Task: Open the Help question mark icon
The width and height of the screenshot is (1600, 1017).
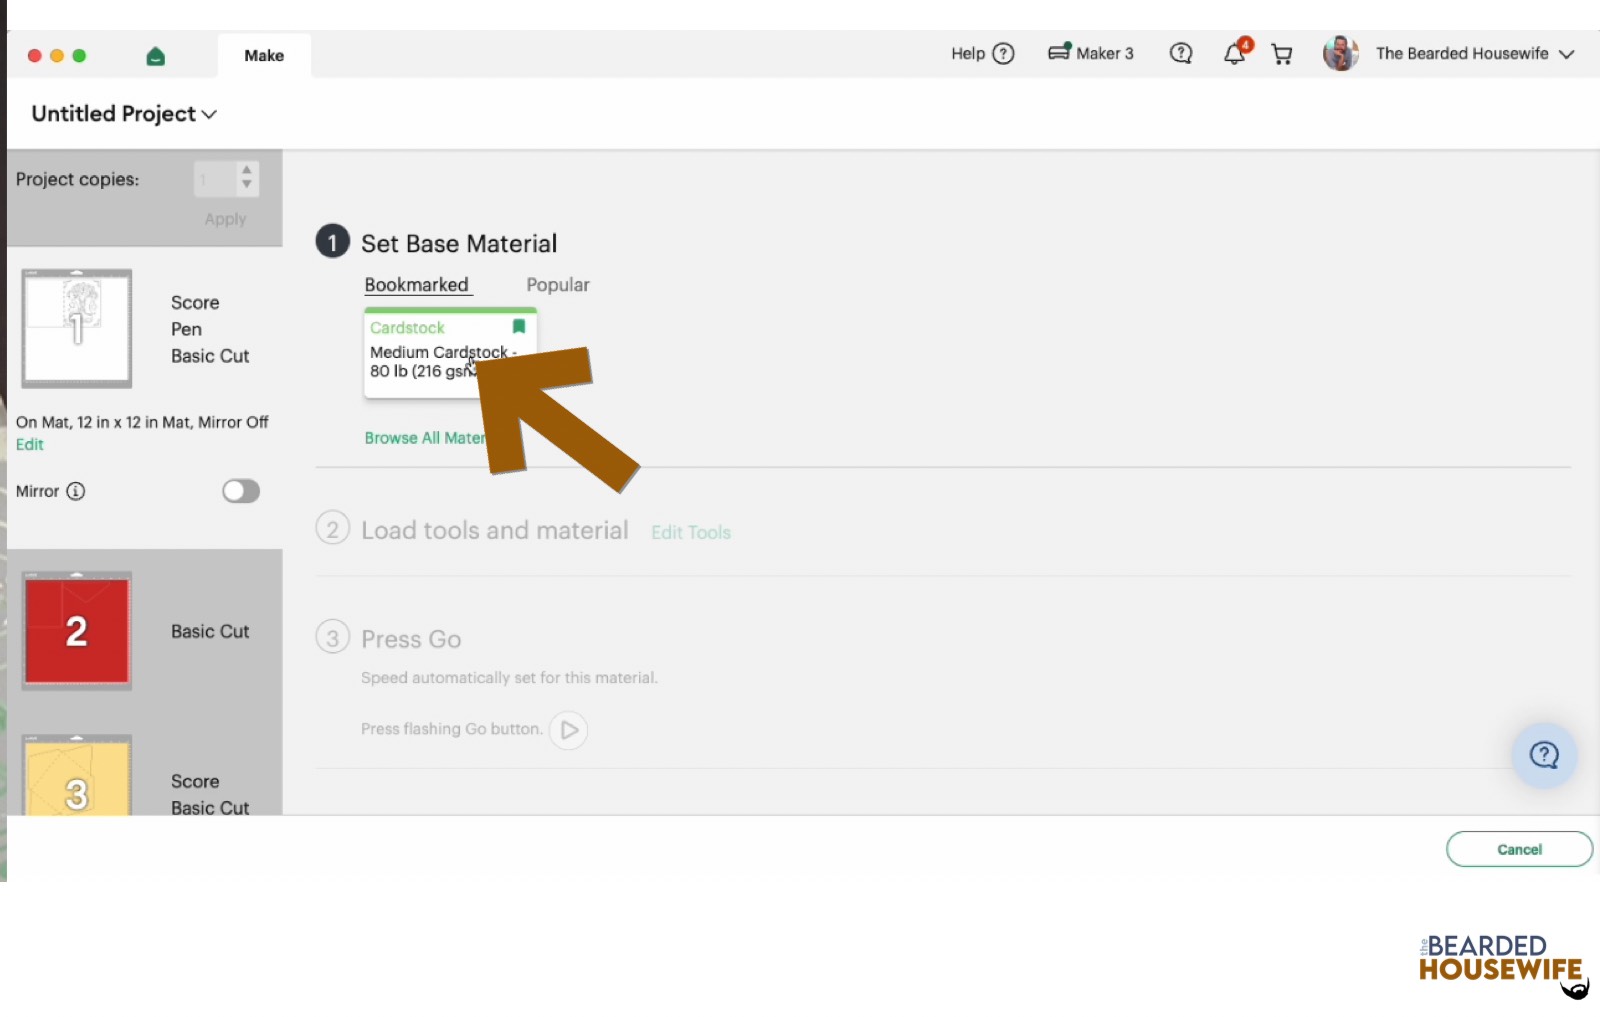Action: [x=1003, y=54]
